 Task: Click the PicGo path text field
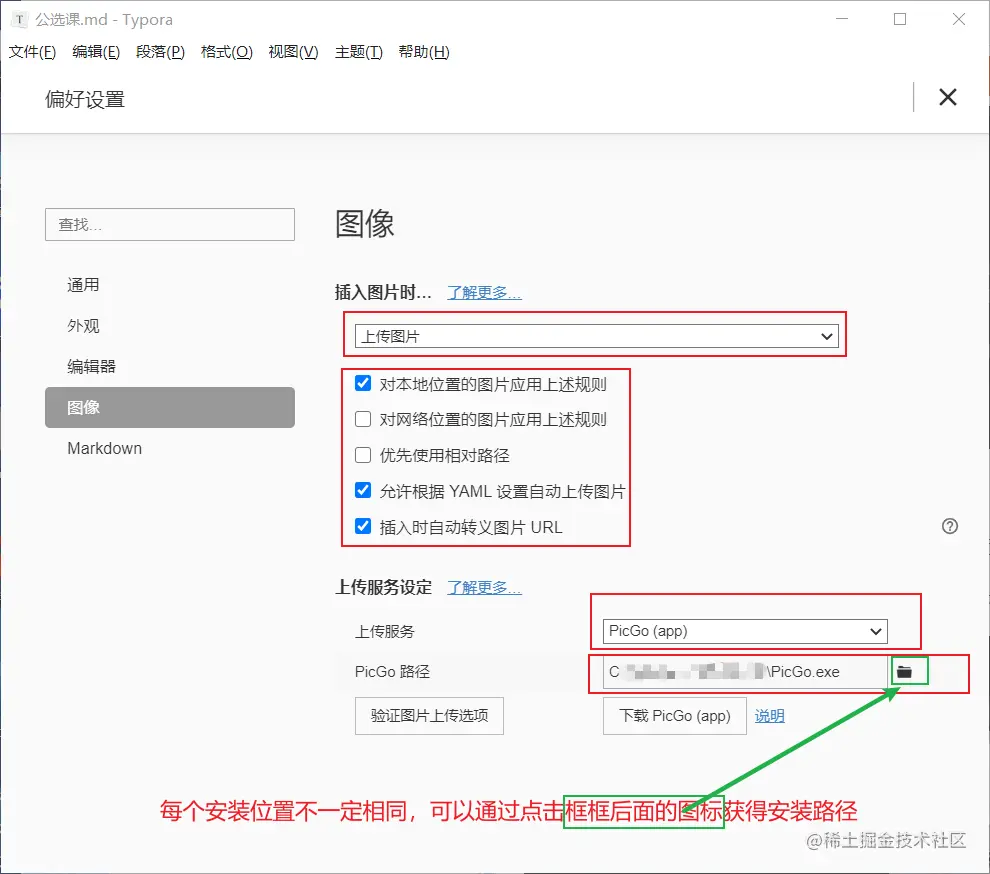click(x=745, y=672)
